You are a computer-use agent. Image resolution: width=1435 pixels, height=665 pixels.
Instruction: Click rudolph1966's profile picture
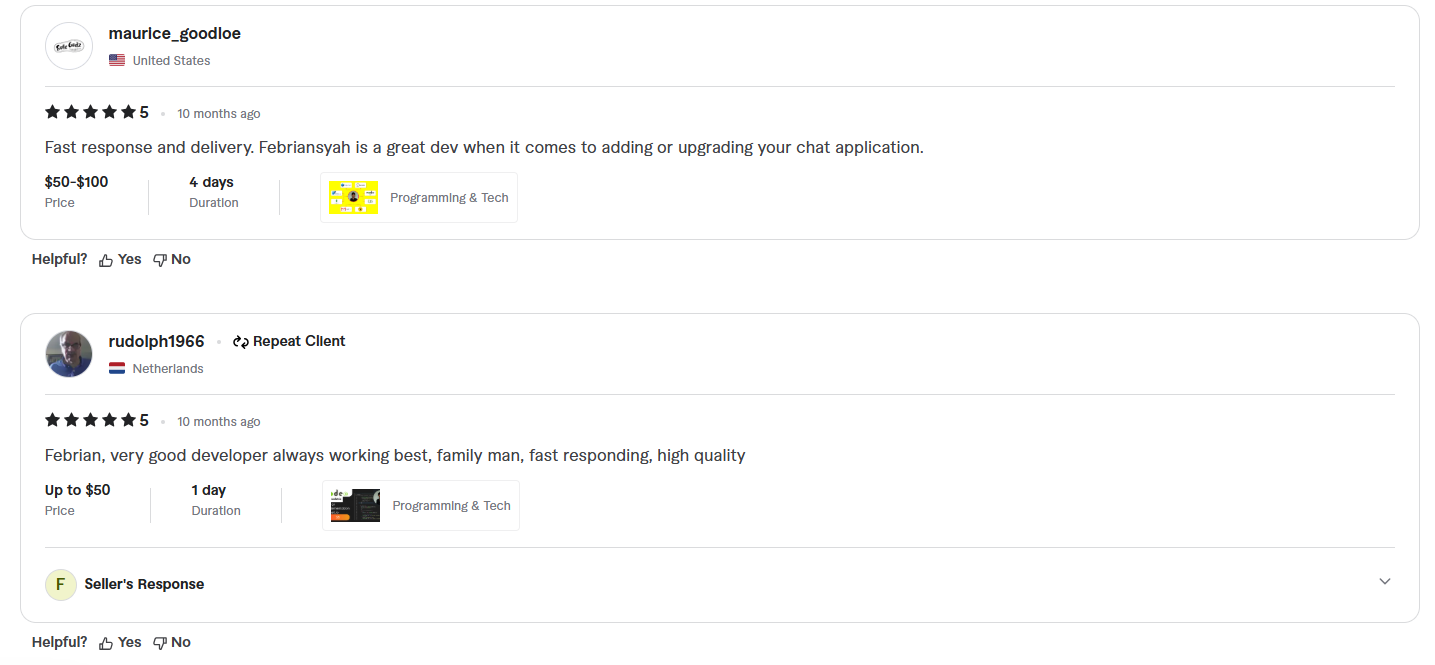[x=68, y=354]
